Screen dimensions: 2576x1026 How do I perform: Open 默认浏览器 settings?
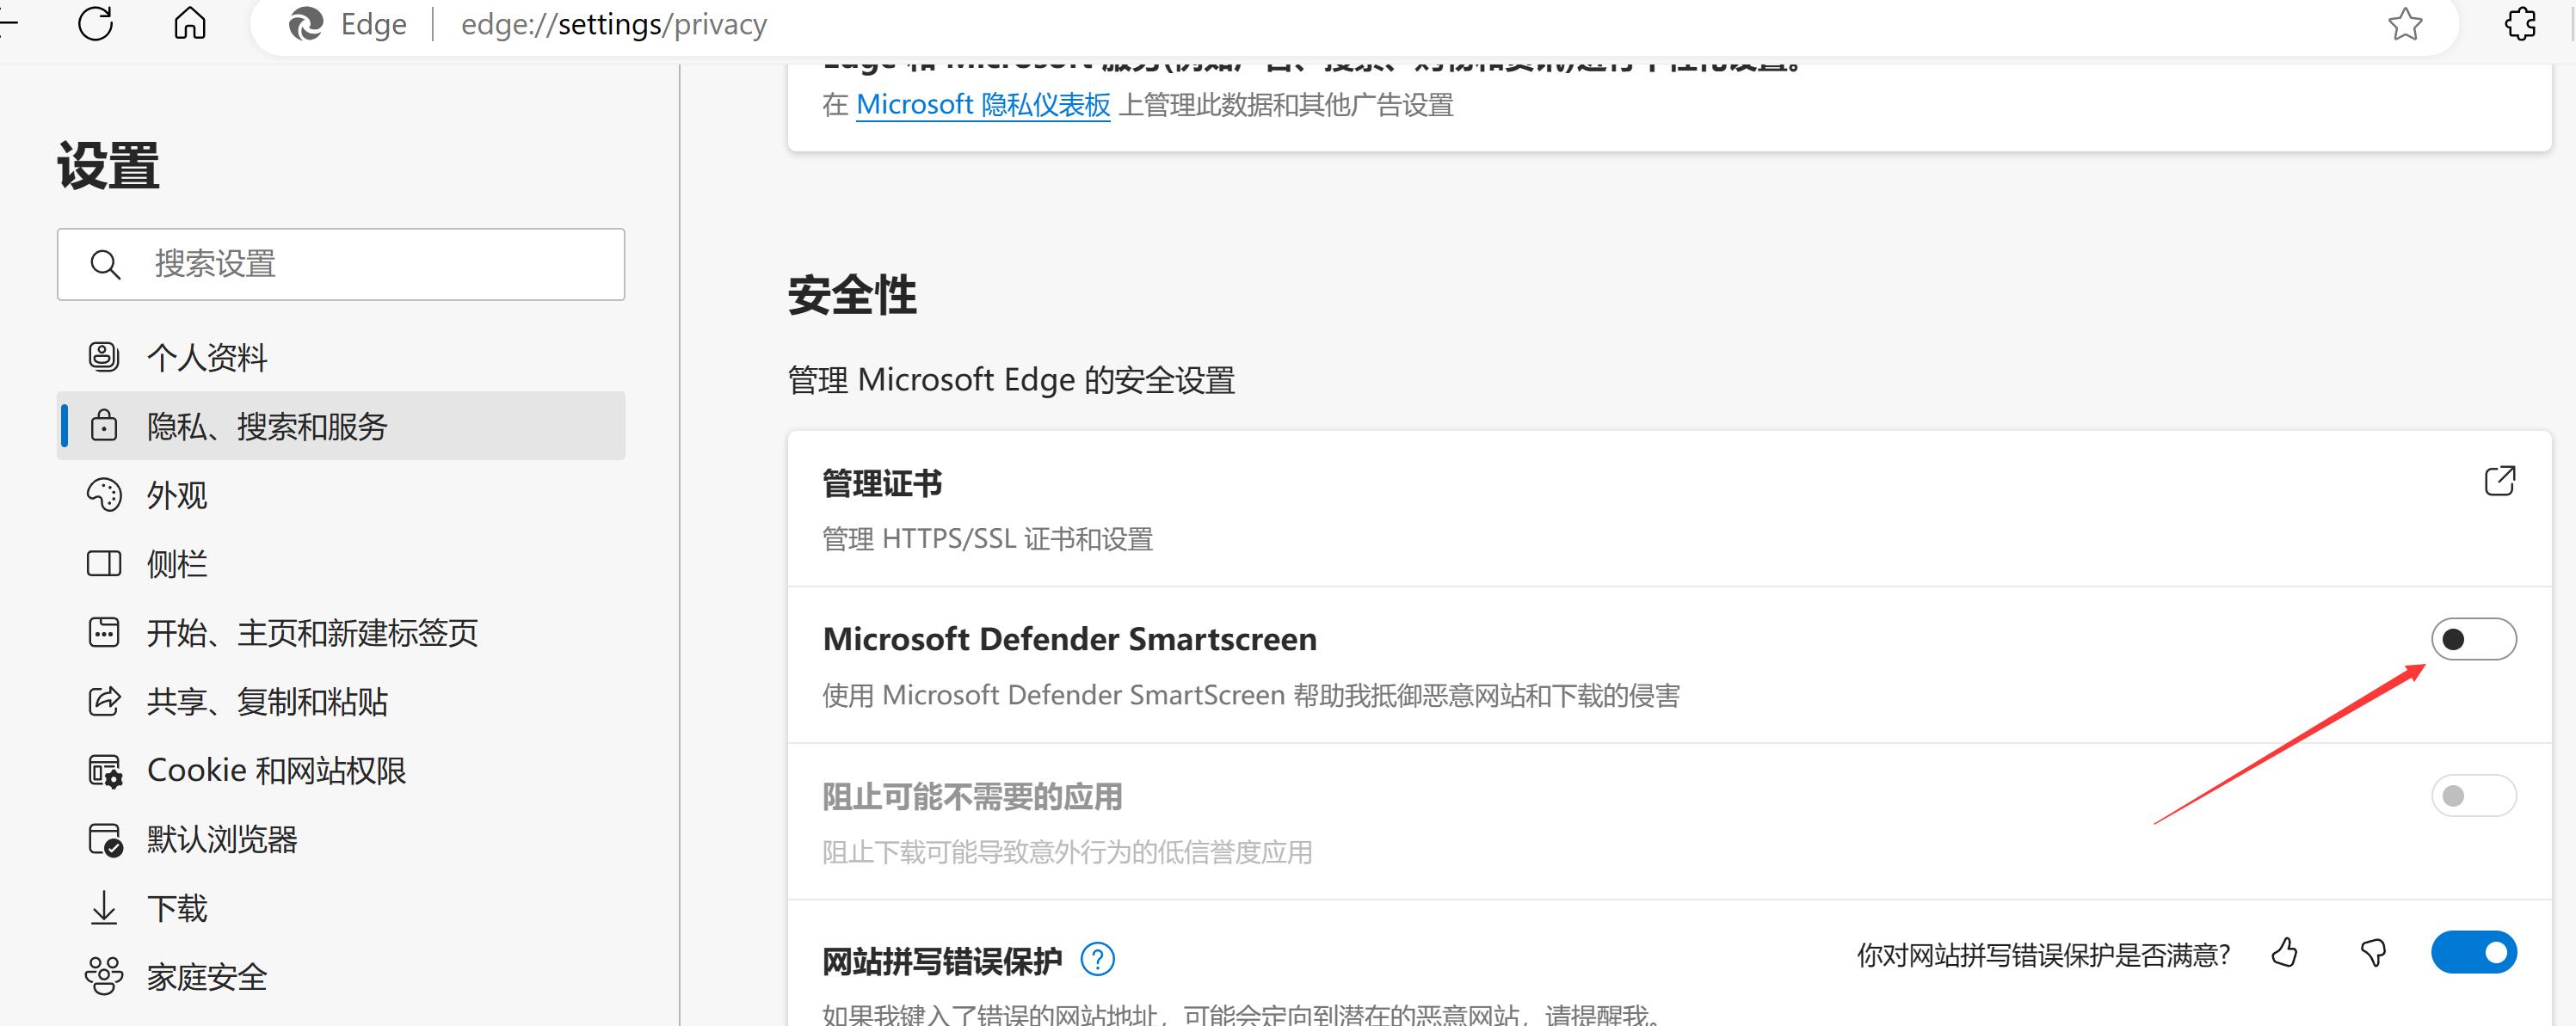coord(341,839)
